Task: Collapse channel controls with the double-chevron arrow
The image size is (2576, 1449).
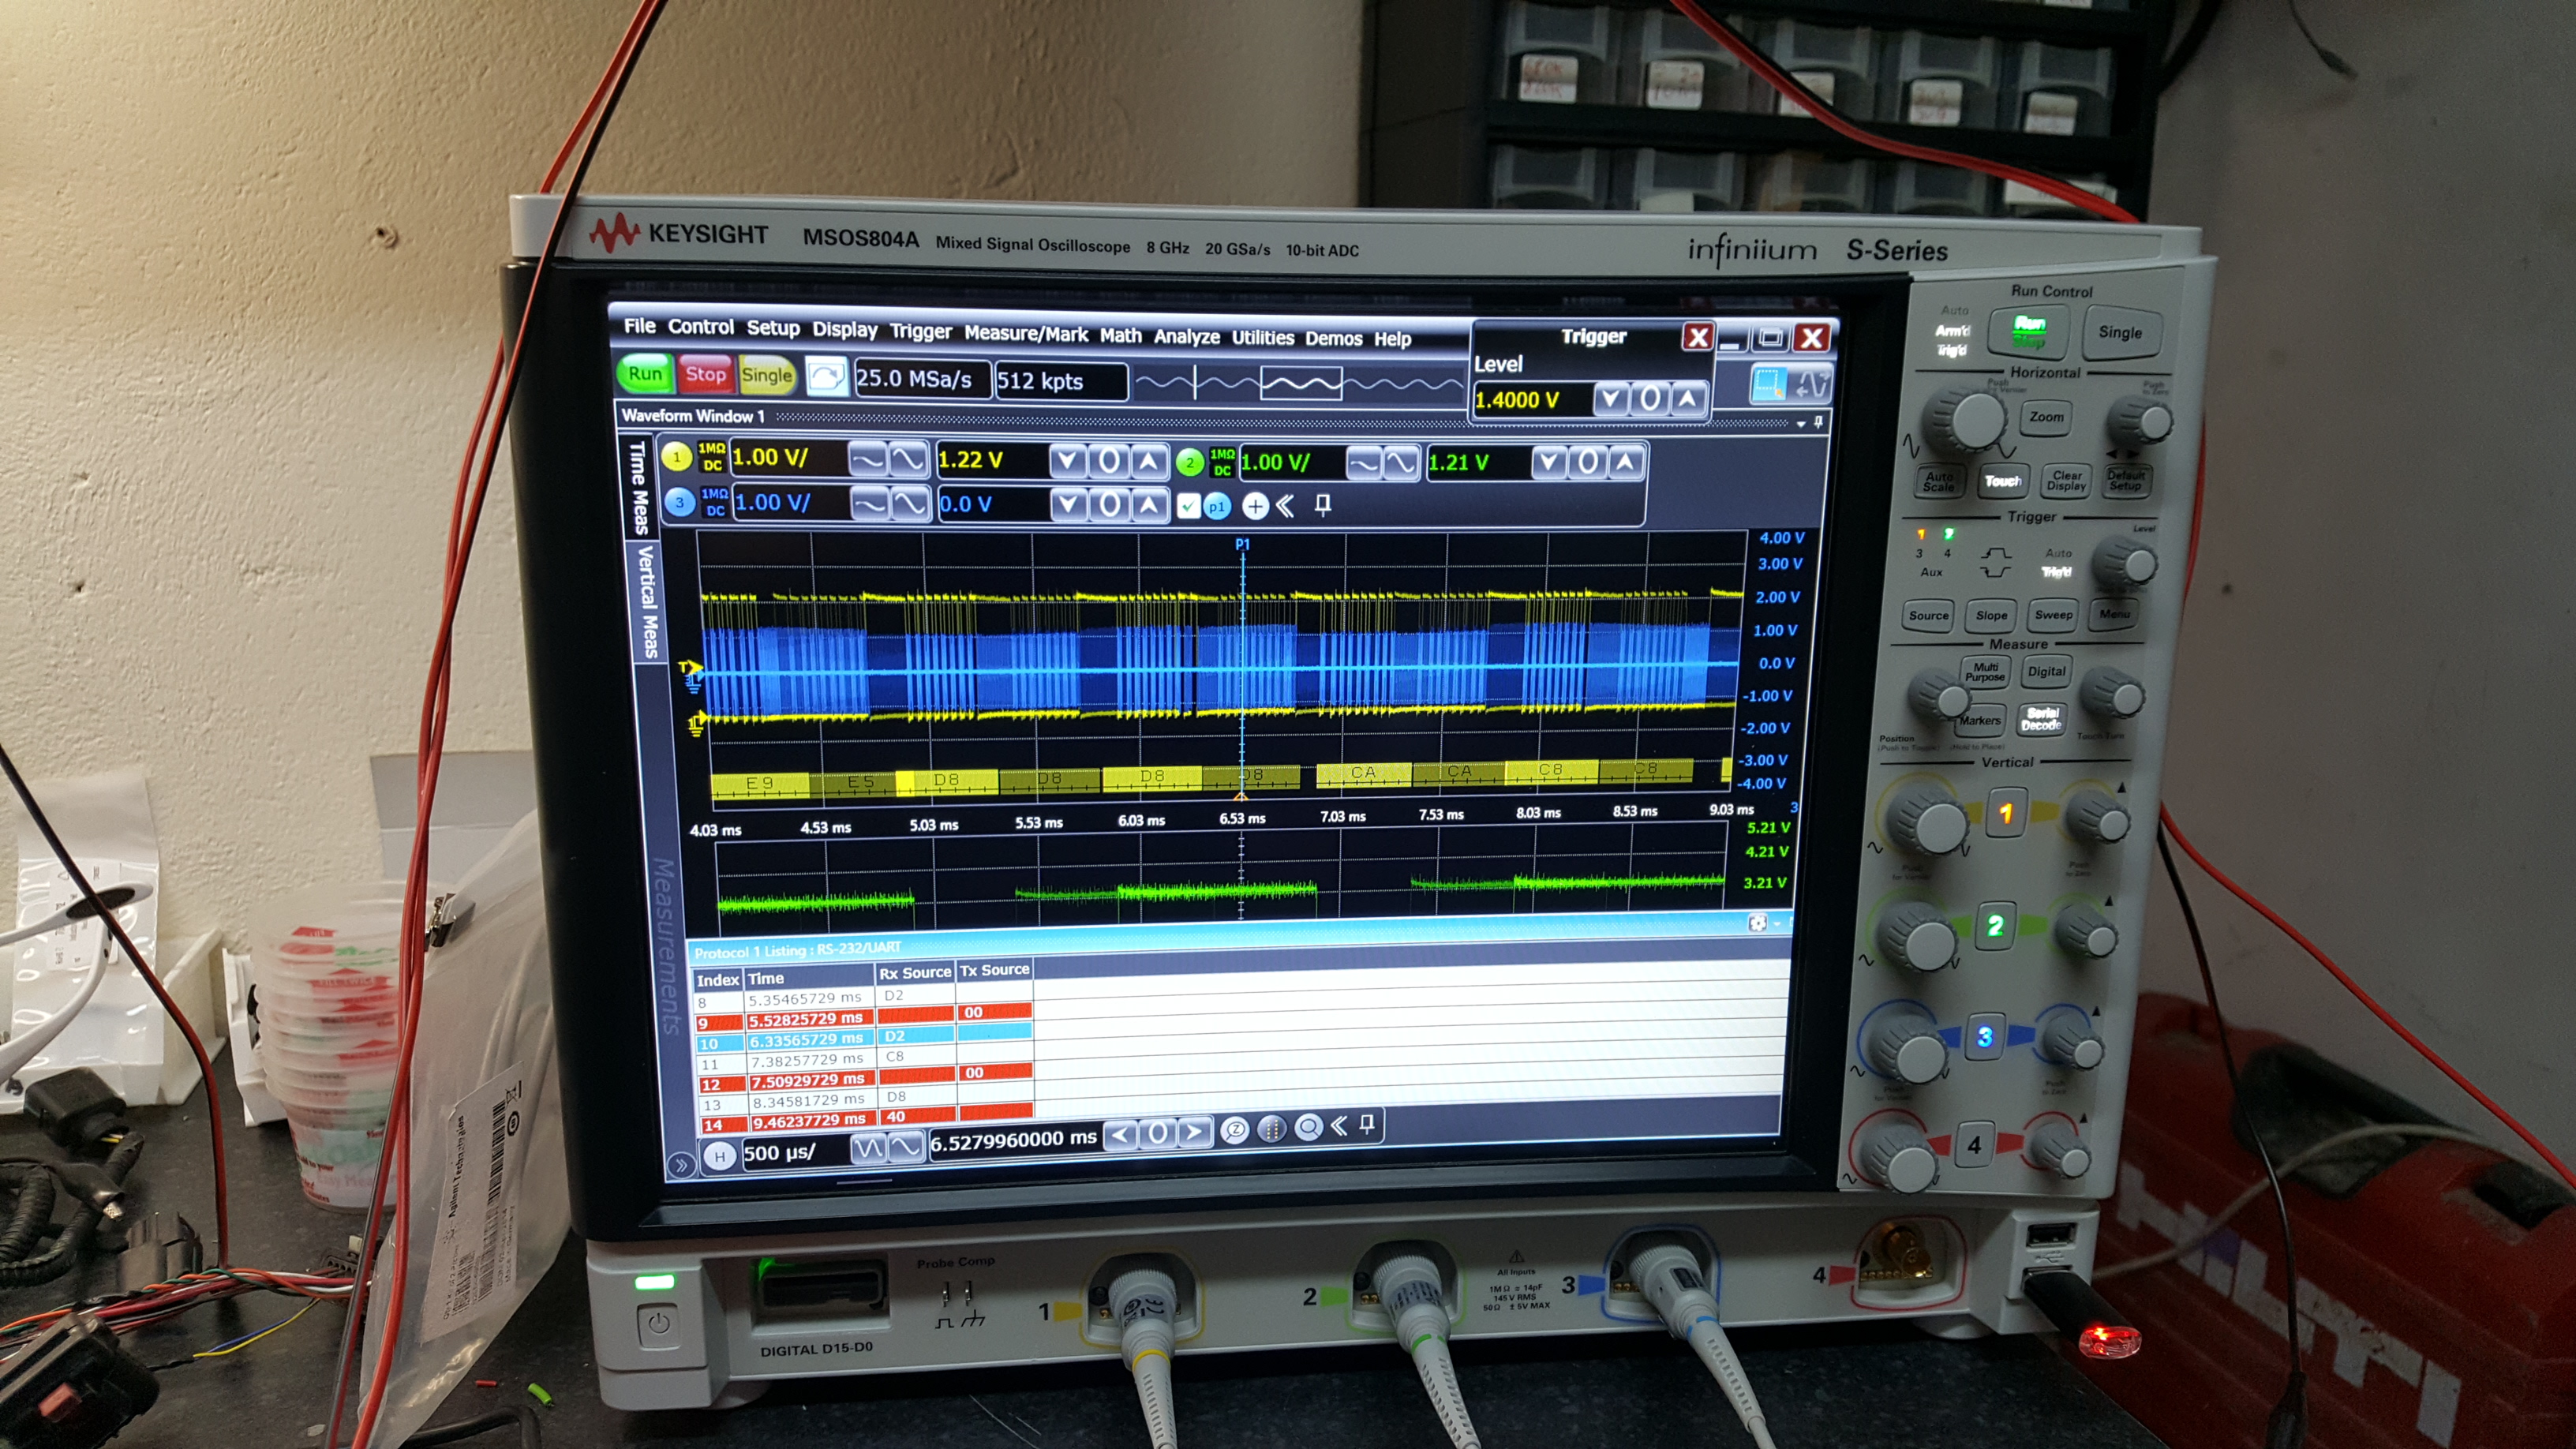Action: 1285,506
